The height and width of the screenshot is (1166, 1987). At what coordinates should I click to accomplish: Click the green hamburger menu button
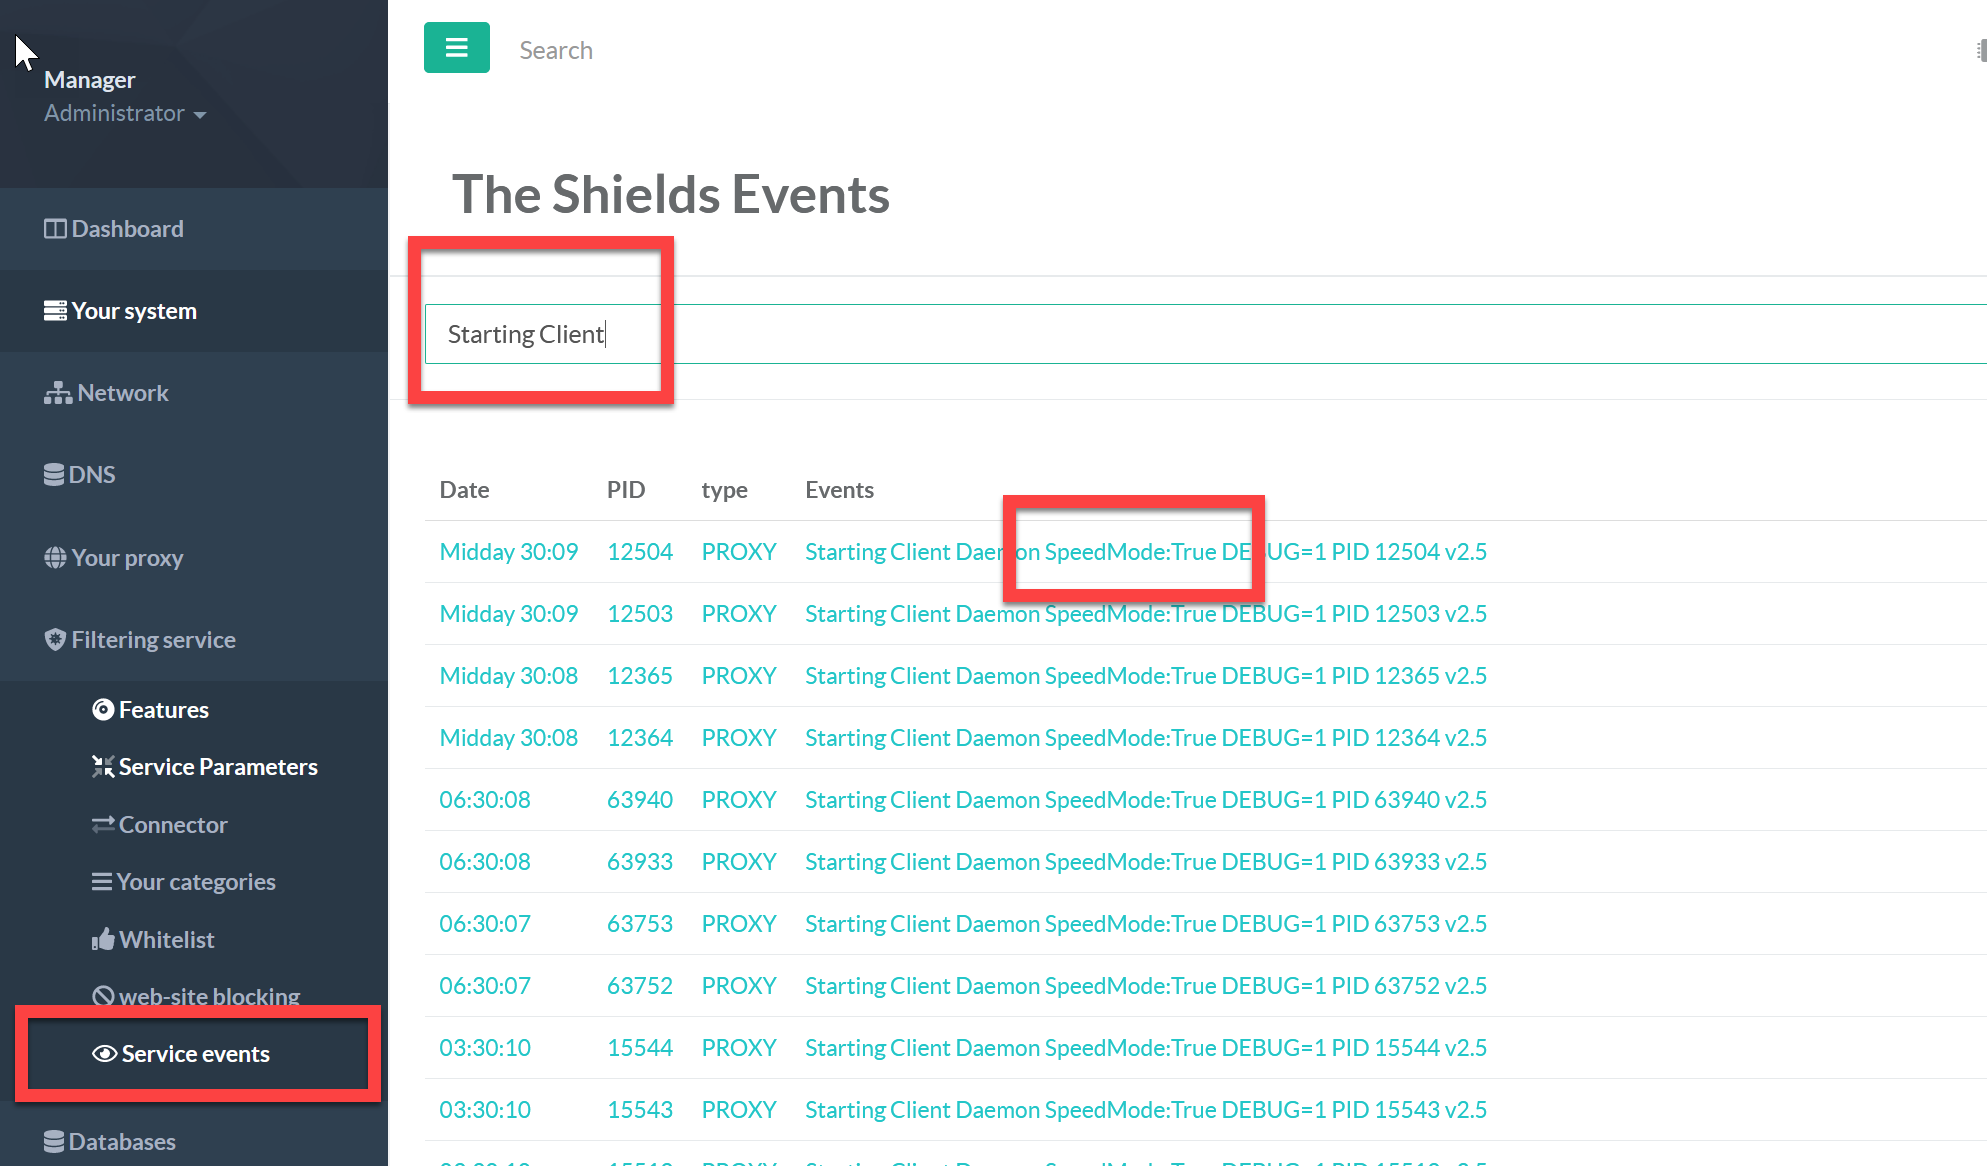(x=456, y=48)
